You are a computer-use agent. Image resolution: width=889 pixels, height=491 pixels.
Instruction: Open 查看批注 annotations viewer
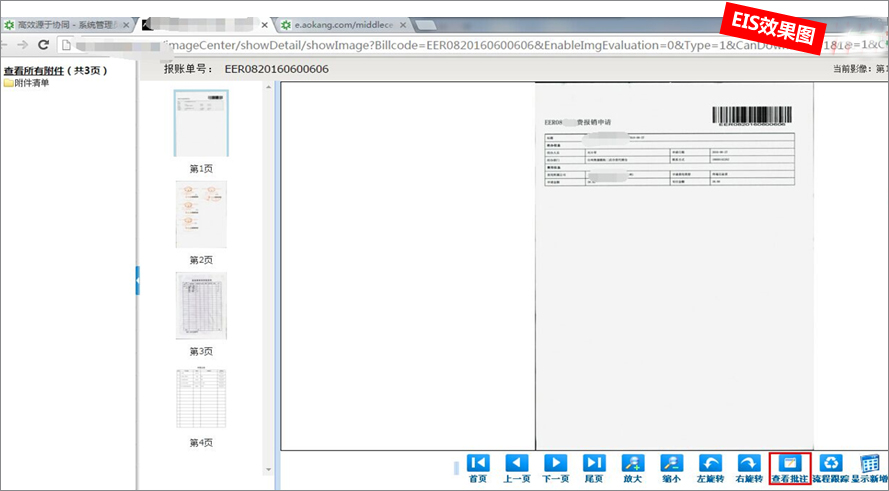pos(789,463)
